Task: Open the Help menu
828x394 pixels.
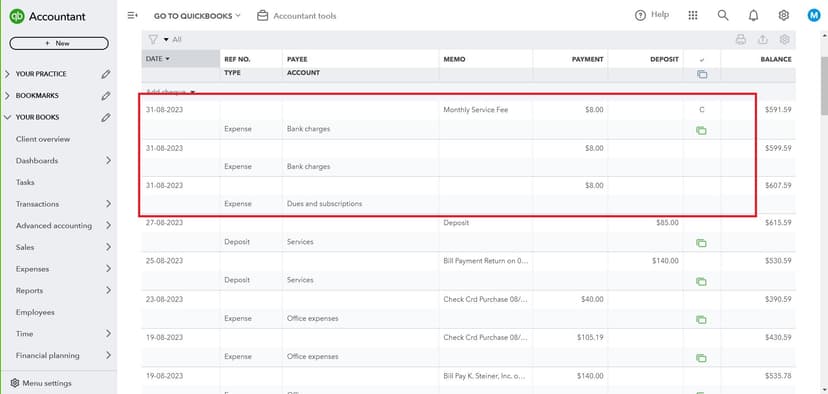Action: click(652, 15)
